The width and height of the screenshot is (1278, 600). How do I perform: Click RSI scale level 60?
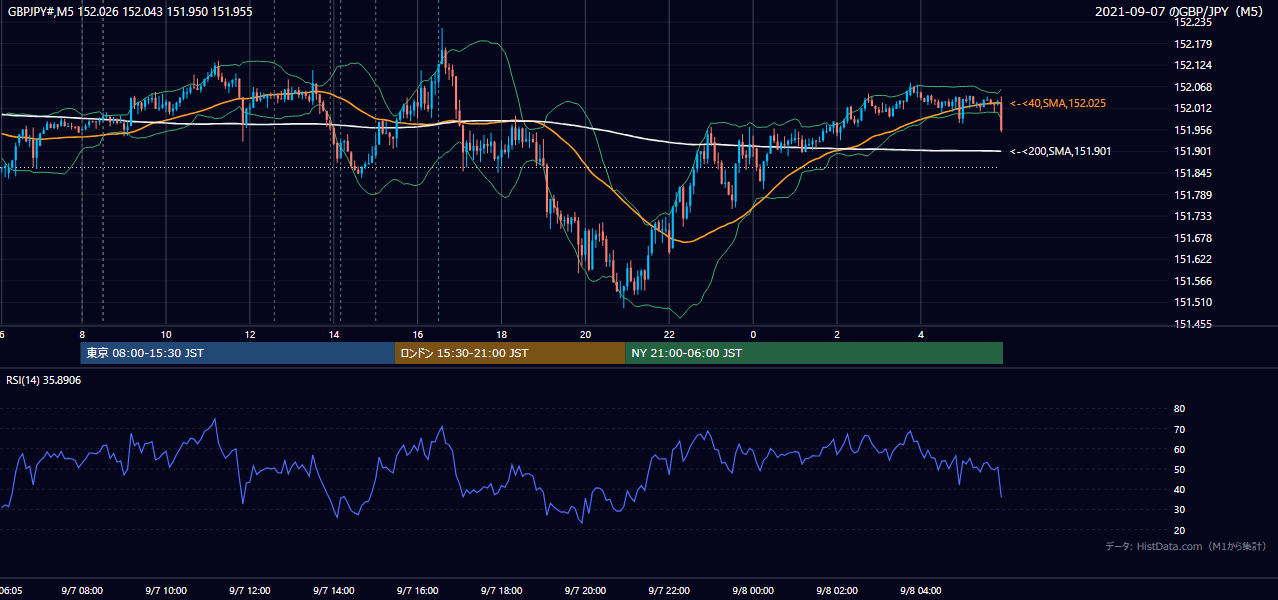pyautogui.click(x=1179, y=449)
